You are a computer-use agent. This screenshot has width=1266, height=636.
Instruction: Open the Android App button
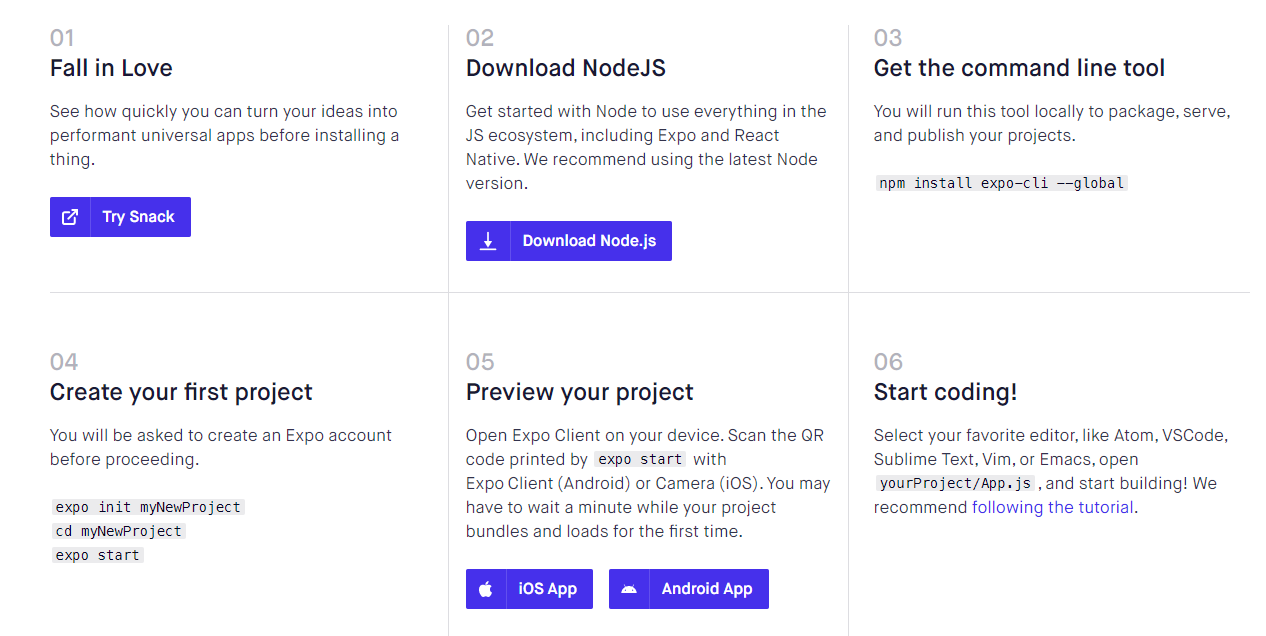point(689,589)
